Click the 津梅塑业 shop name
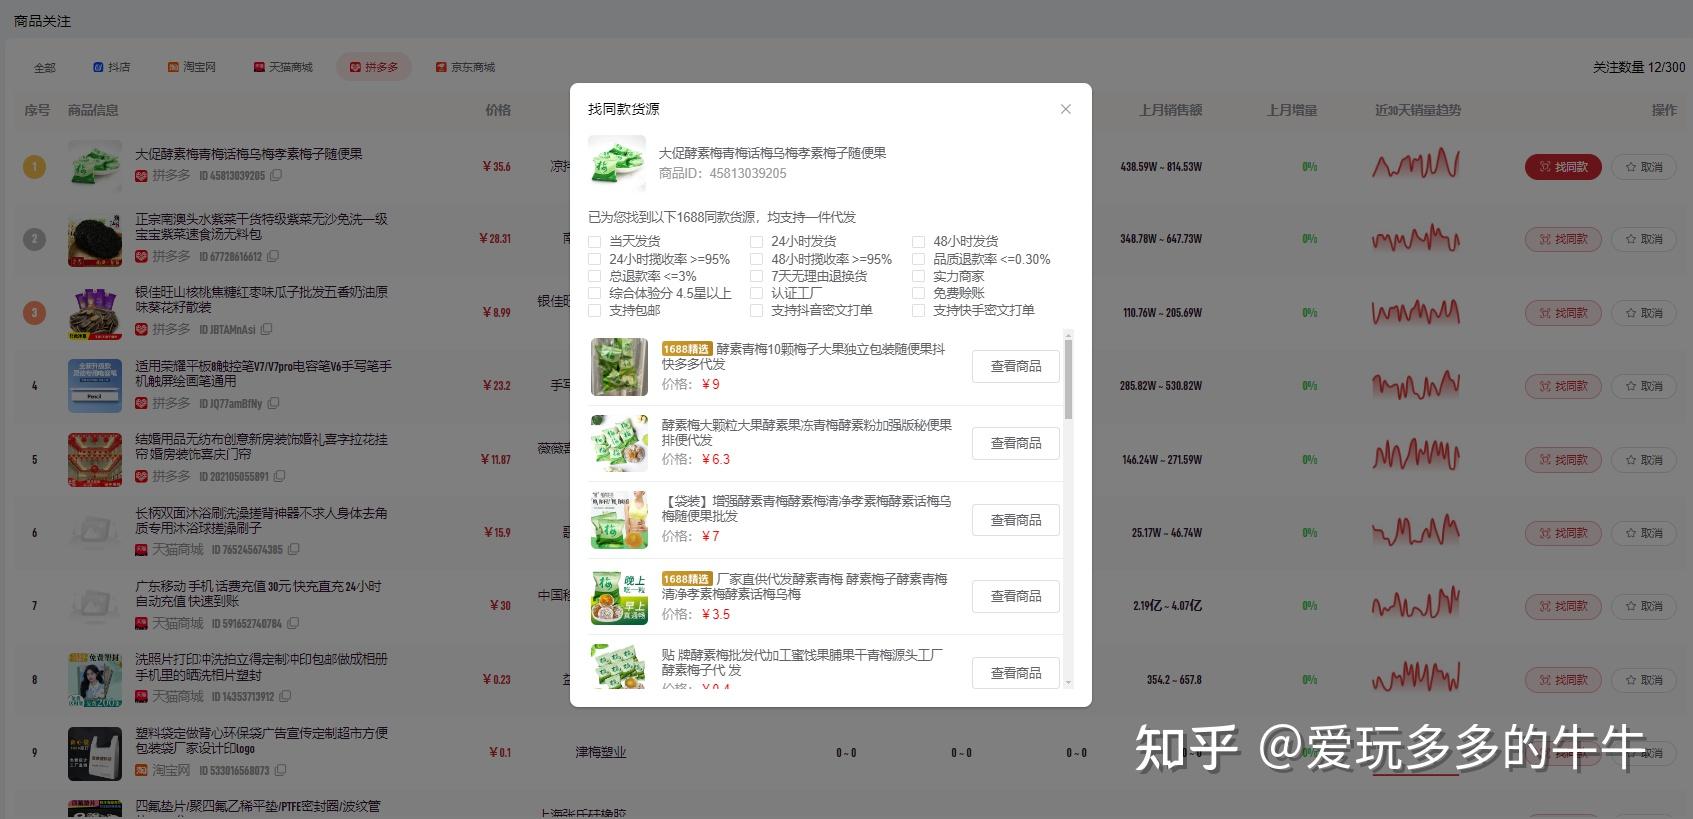Screen dimensions: 1693x819 600,752
